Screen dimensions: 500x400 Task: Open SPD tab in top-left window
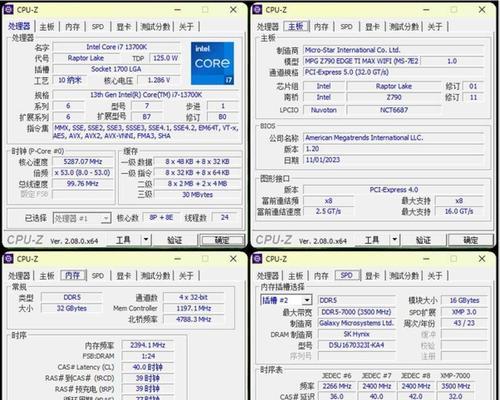tap(98, 27)
